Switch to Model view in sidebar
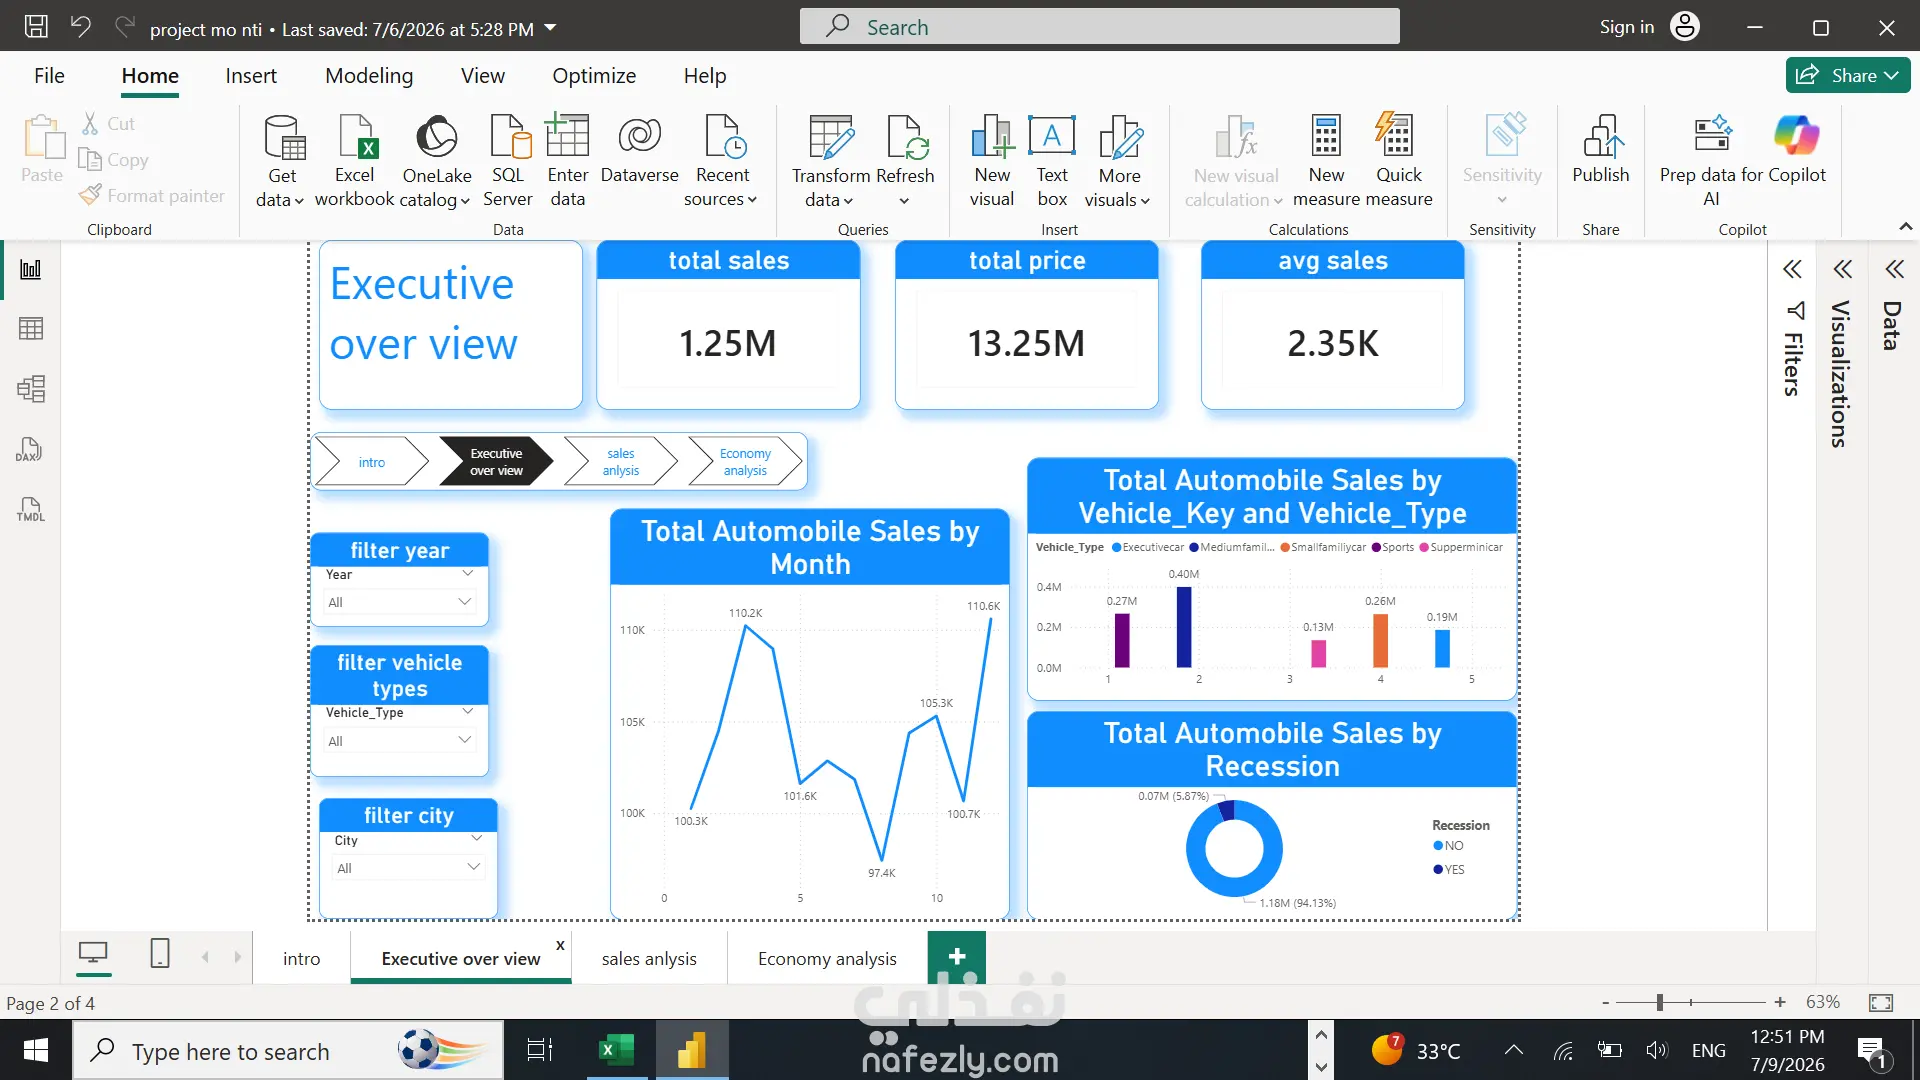1920x1080 pixels. coord(31,389)
